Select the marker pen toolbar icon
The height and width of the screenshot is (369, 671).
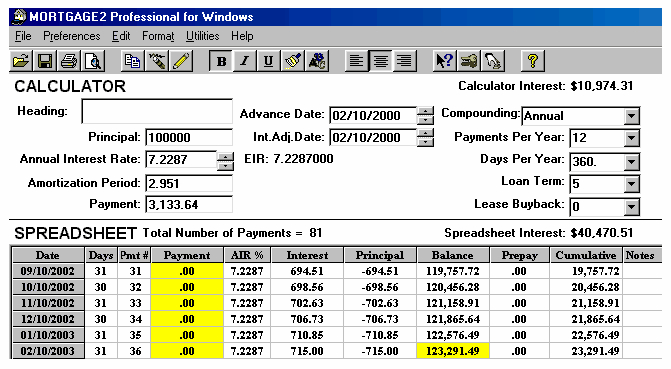pos(157,61)
